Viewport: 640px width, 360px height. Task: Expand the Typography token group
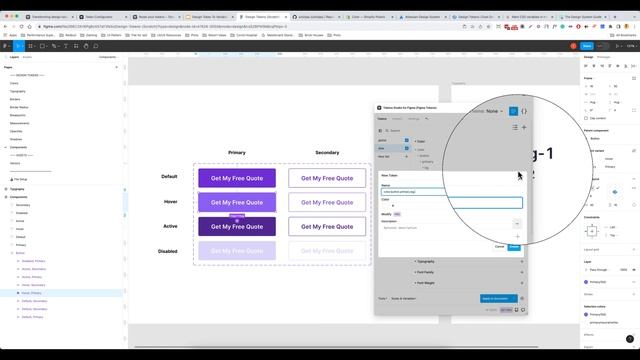424,262
